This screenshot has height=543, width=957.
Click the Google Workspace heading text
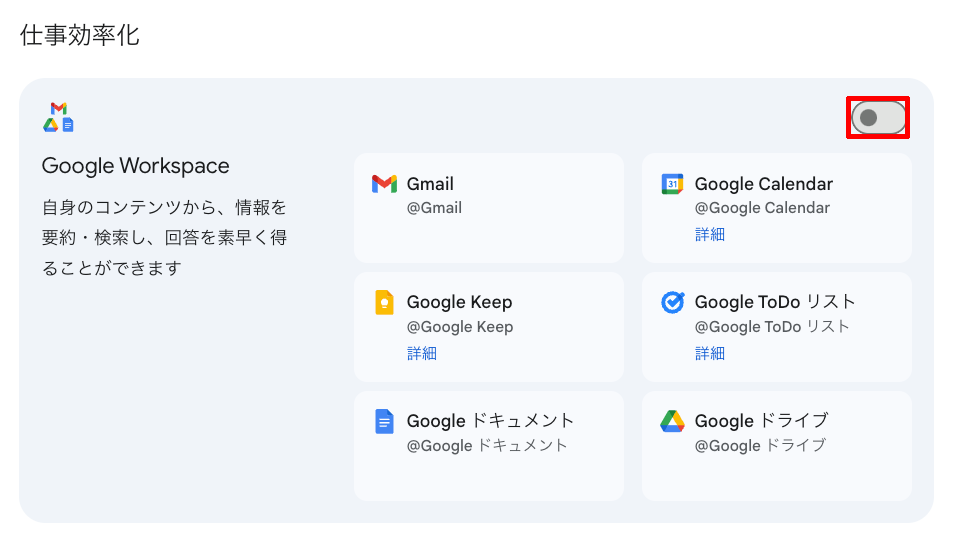[x=135, y=166]
